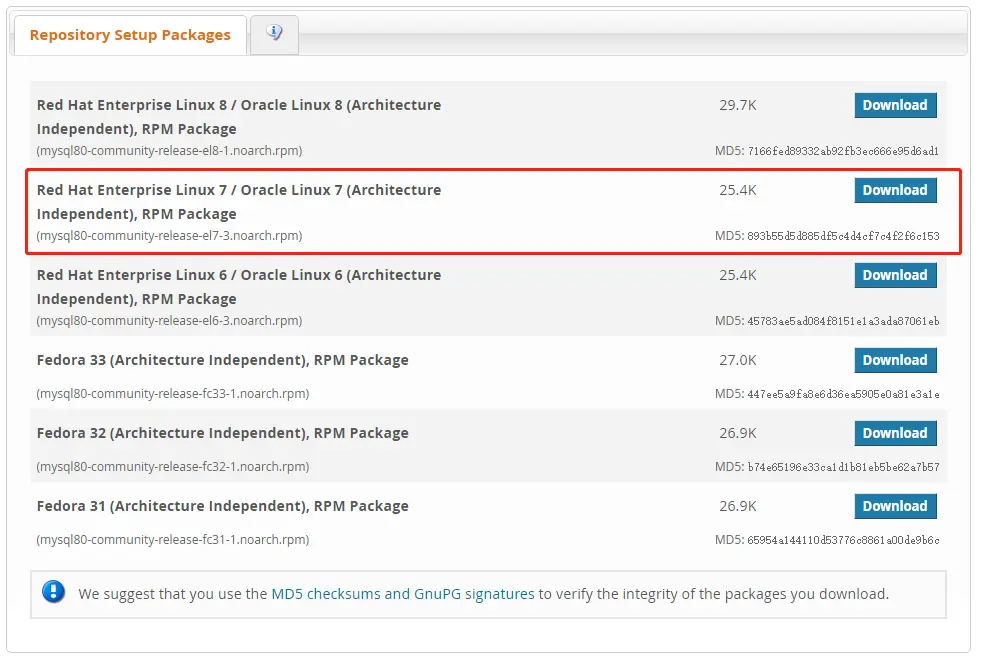Select the filename mysql80-community-release-el6-3.noarch.rpm
This screenshot has width=981, height=662.
[x=170, y=321]
